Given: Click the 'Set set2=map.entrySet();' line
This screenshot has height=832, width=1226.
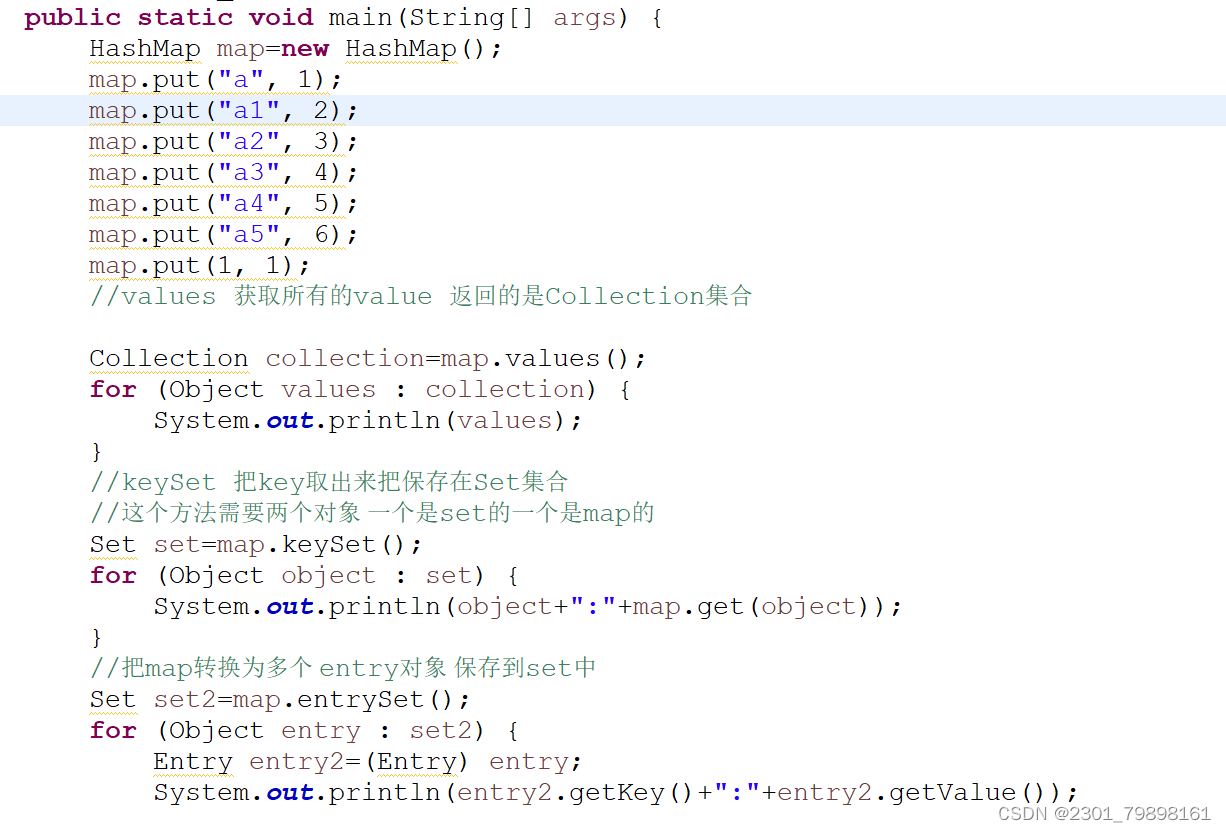Looking at the screenshot, I should [x=280, y=699].
